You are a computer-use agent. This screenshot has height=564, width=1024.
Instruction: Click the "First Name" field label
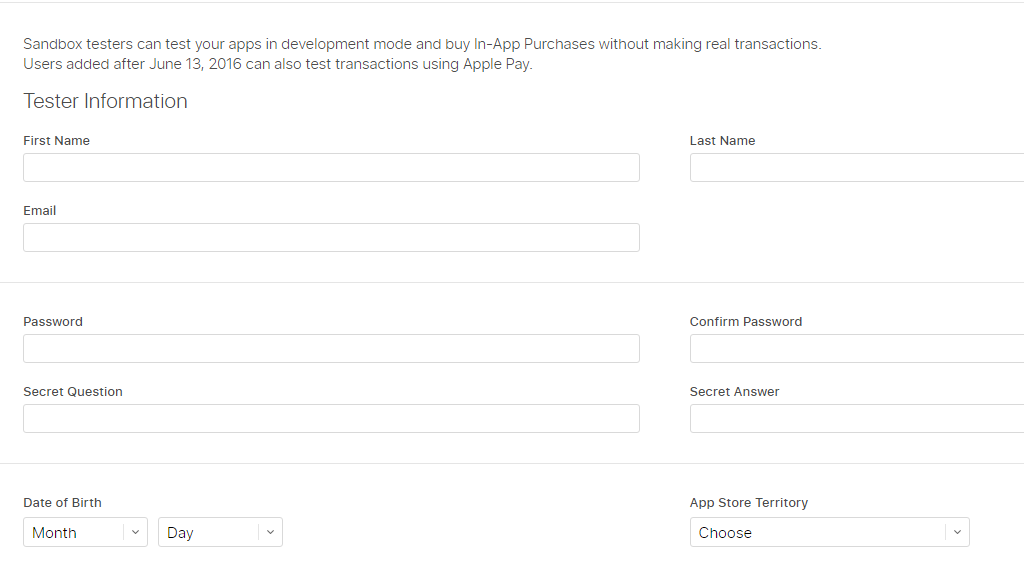[x=56, y=141]
